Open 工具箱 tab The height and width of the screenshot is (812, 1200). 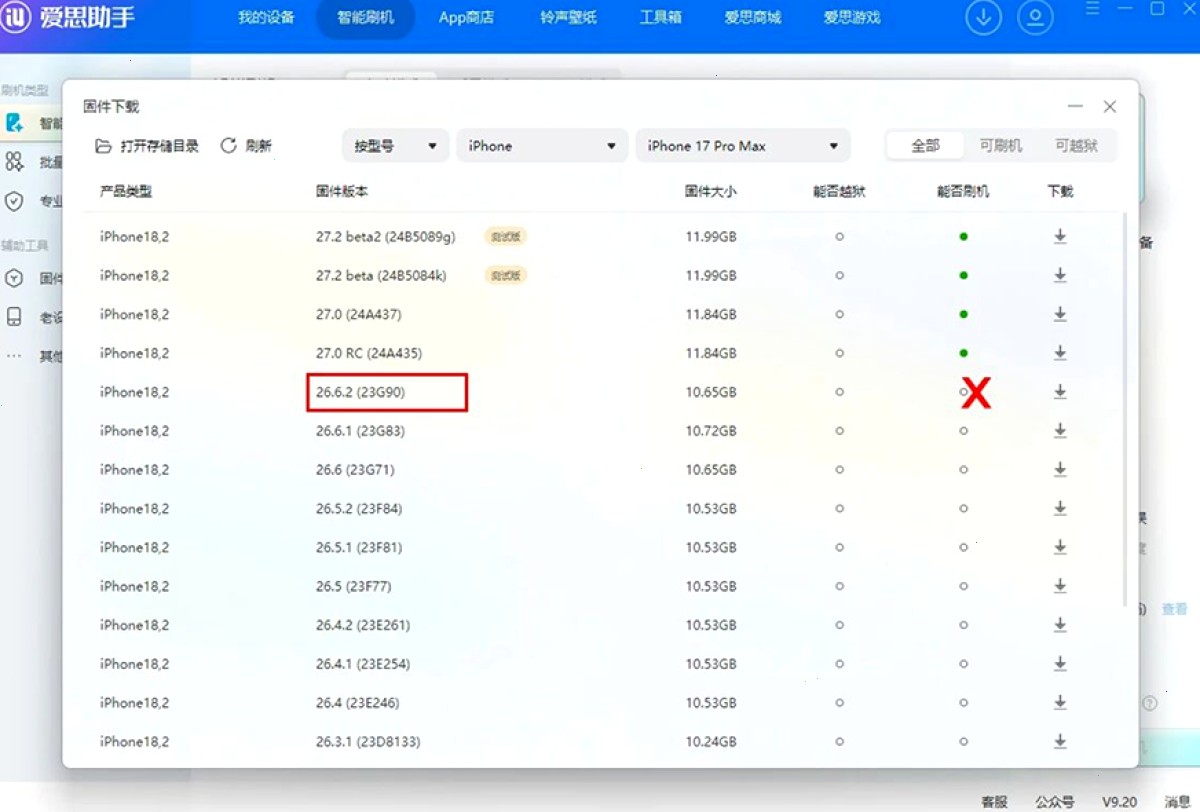pyautogui.click(x=661, y=18)
